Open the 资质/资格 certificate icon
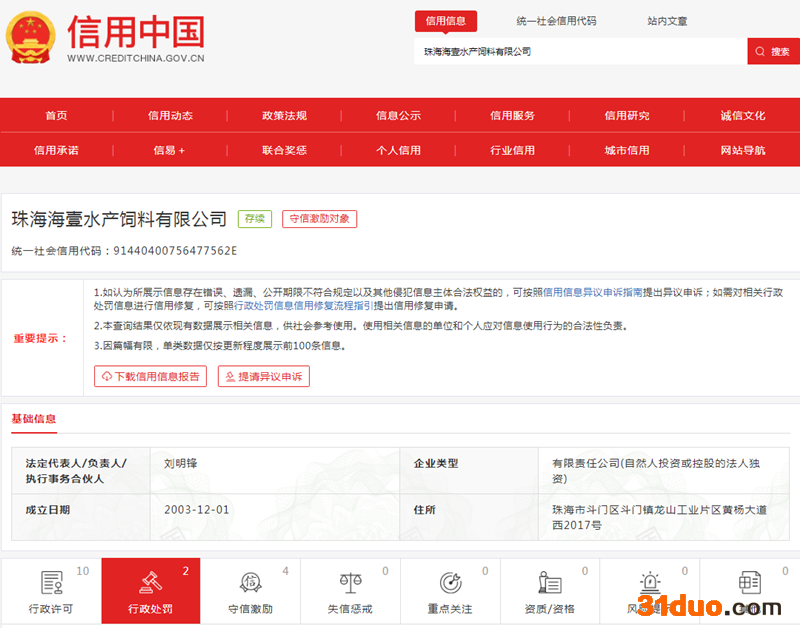 pyautogui.click(x=550, y=582)
